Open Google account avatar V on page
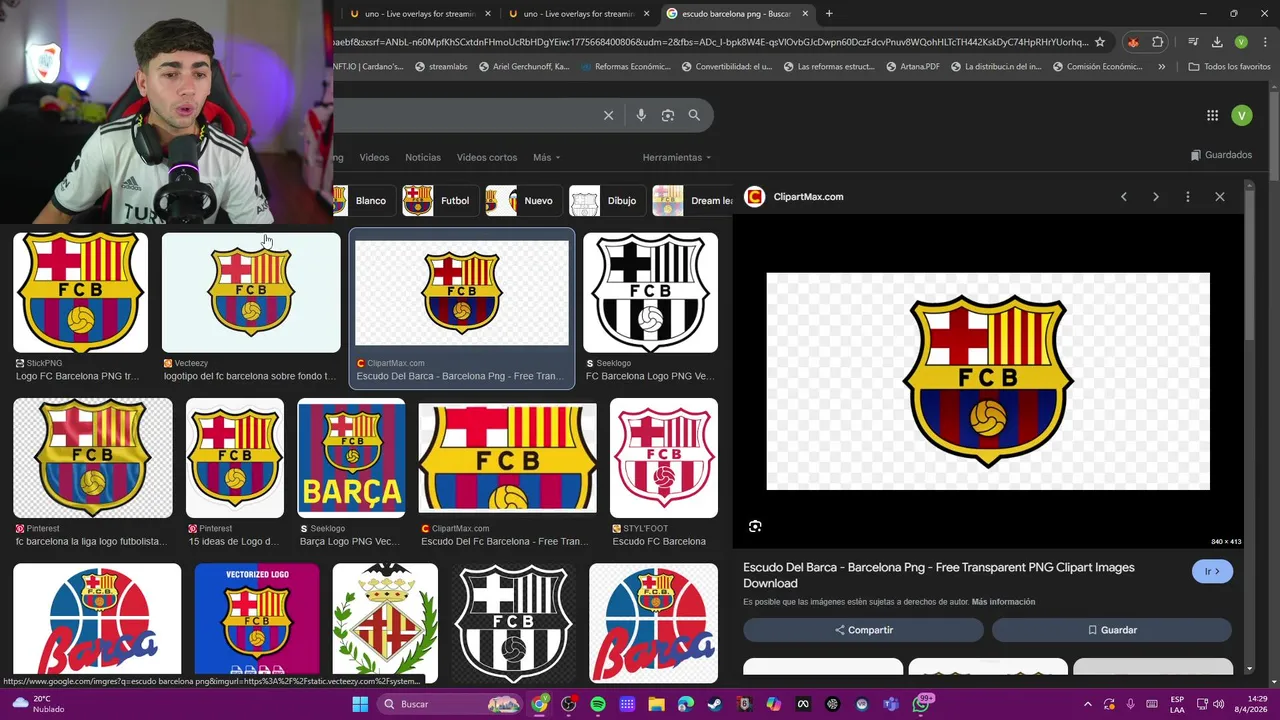The height and width of the screenshot is (720, 1280). (1241, 115)
